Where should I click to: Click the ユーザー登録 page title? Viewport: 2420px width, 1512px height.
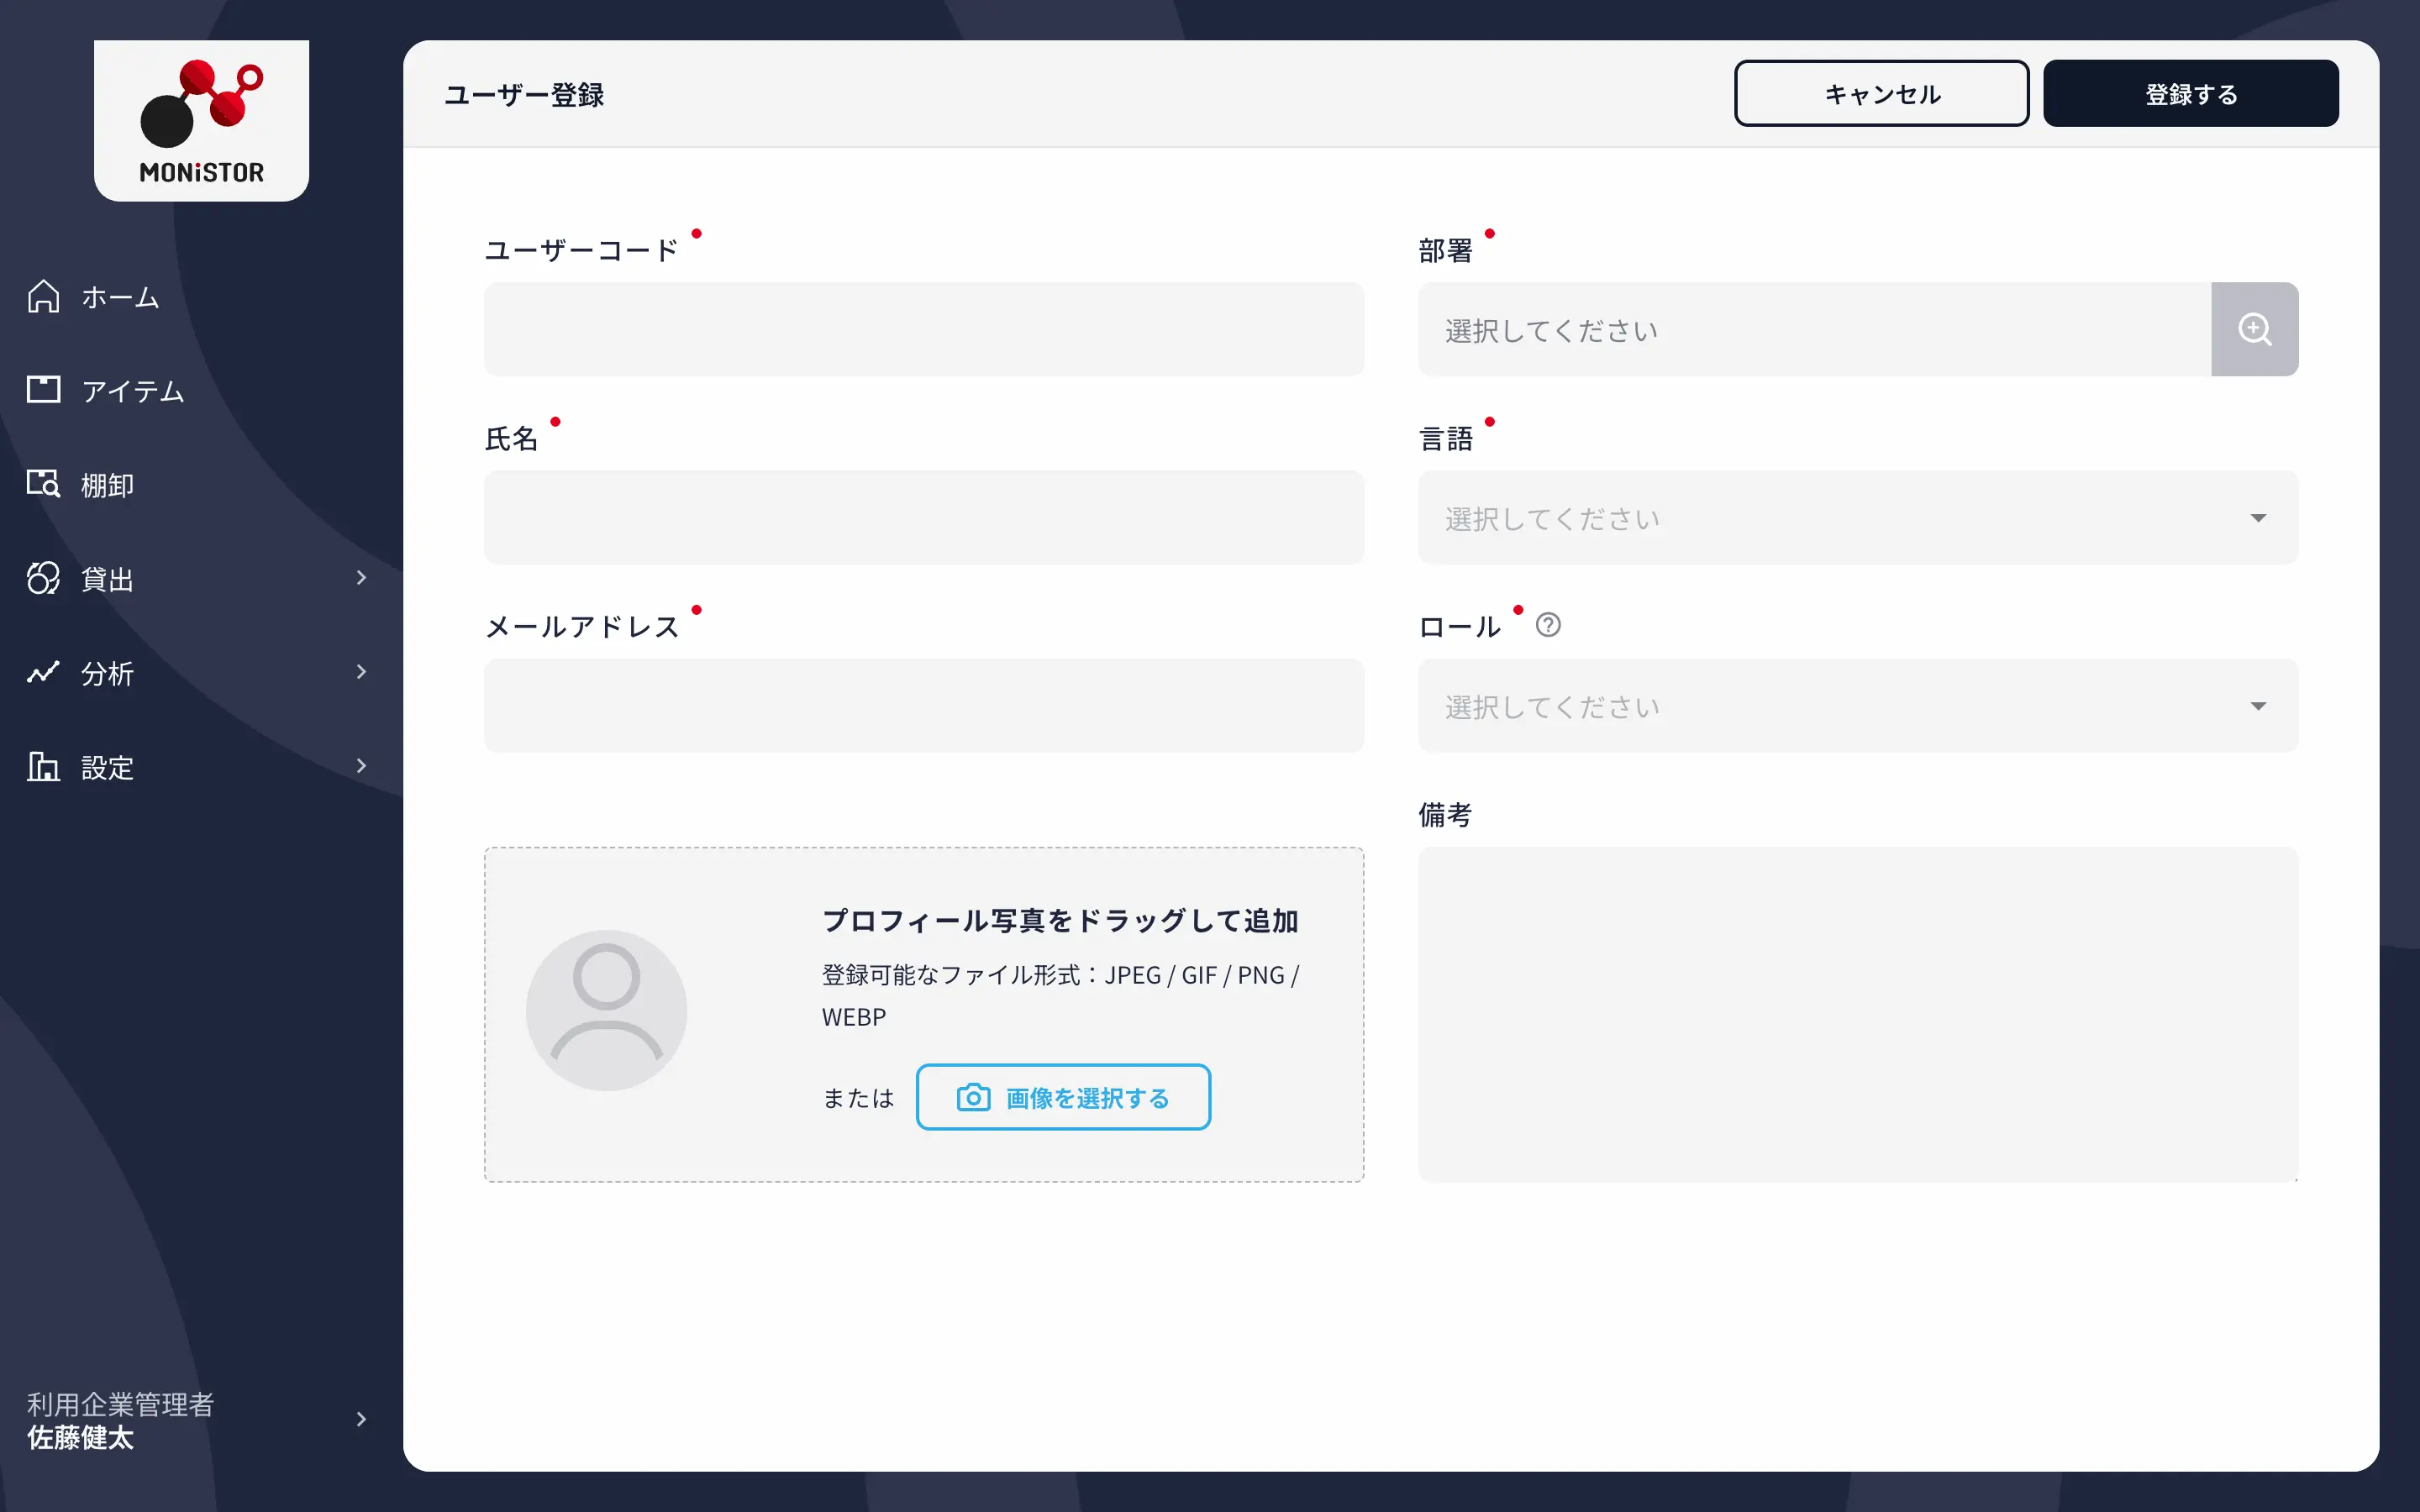point(524,95)
